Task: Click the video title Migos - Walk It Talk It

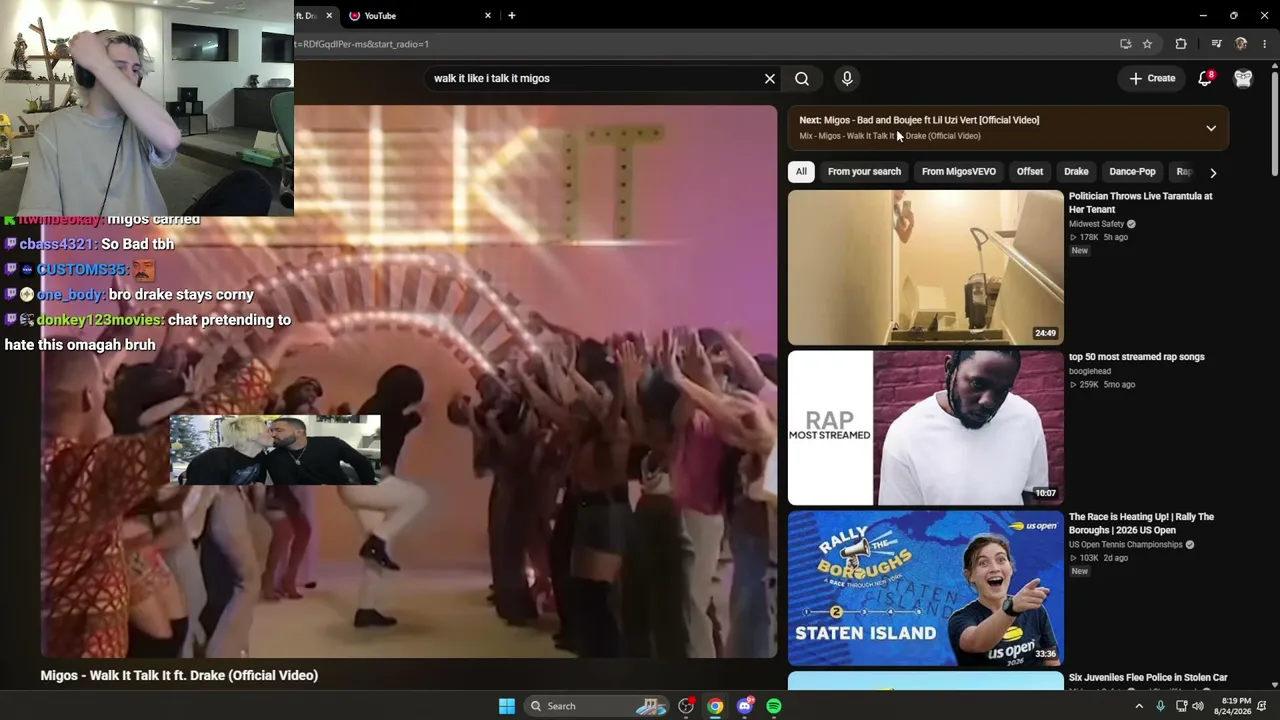Action: click(179, 676)
